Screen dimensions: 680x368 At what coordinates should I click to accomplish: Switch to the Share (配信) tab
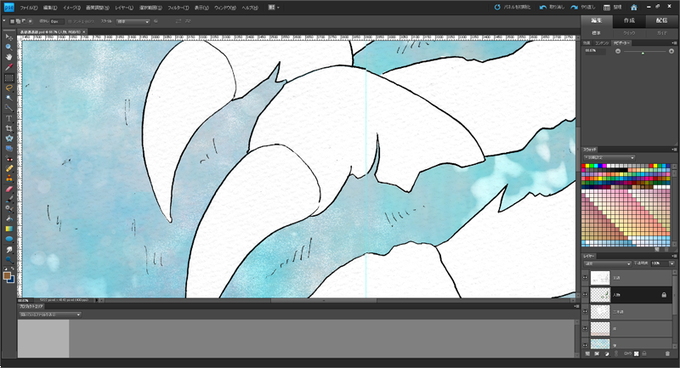pos(661,21)
